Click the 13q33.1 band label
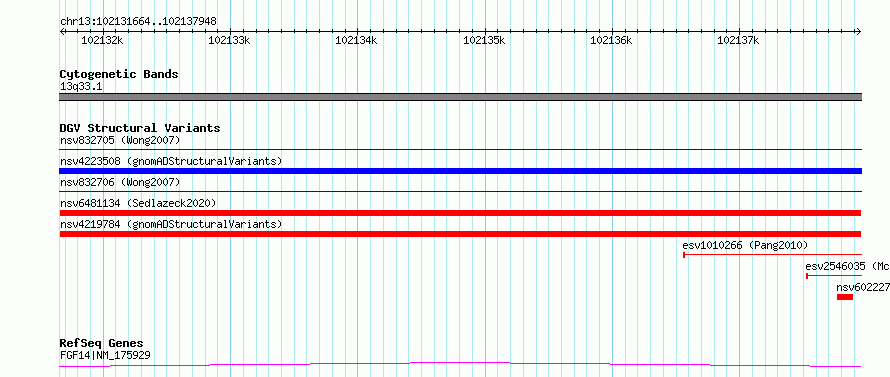The image size is (890, 377). tap(81, 87)
